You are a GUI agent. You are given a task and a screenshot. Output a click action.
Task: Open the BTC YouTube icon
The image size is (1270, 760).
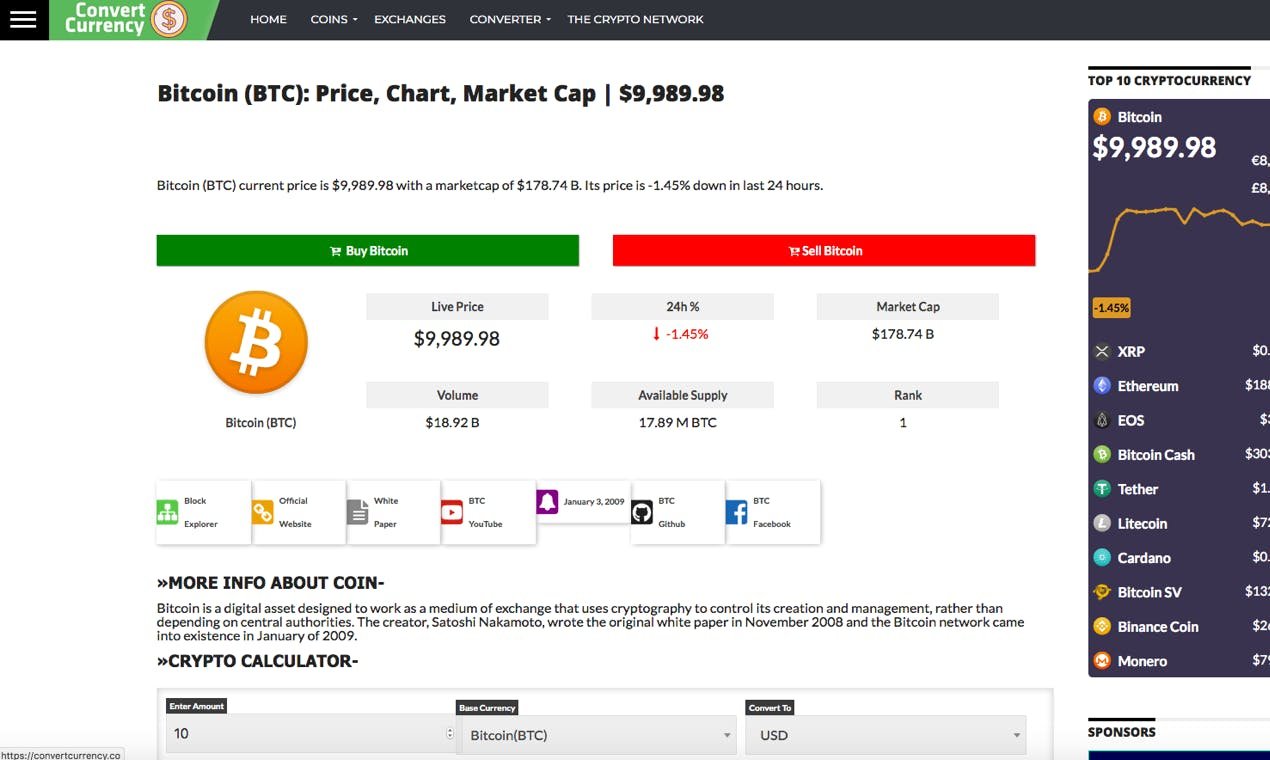pos(452,513)
